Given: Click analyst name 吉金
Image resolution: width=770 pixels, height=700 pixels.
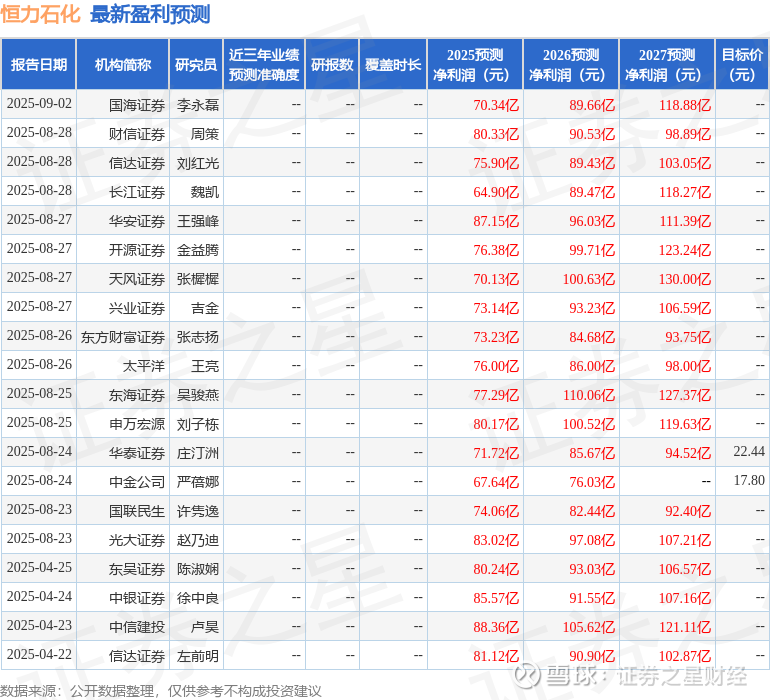Looking at the screenshot, I should 205,308.
